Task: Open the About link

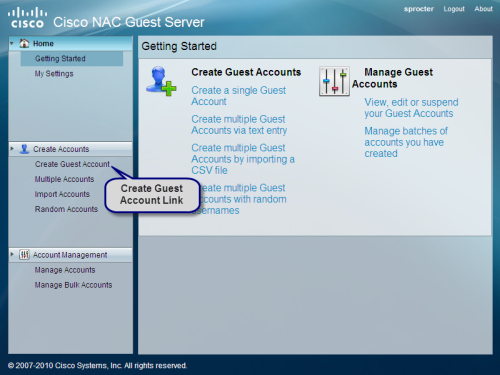Action: pyautogui.click(x=483, y=9)
